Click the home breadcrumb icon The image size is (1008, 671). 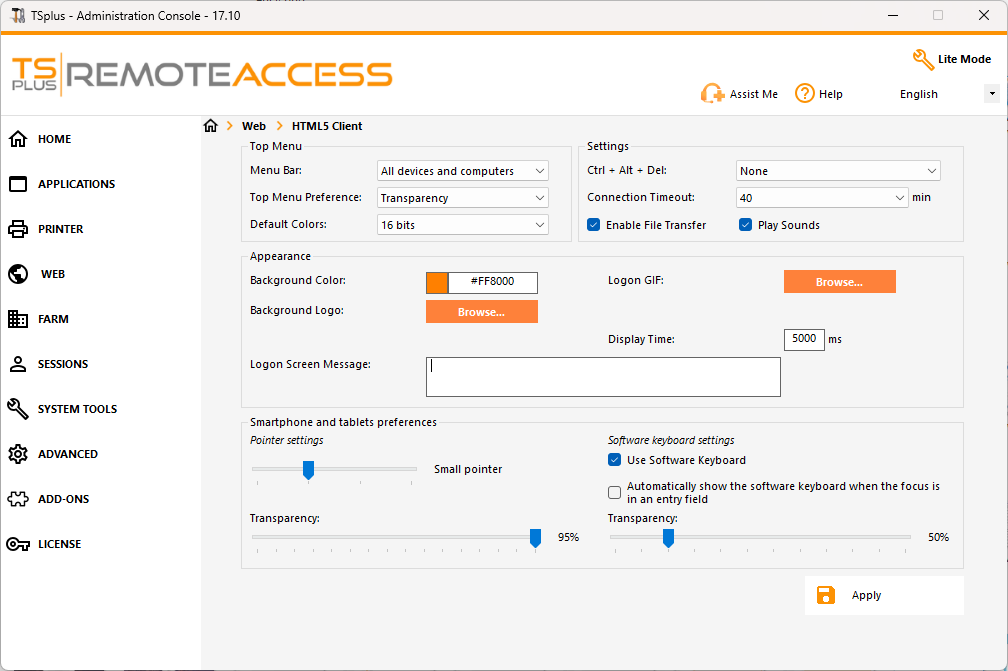click(210, 125)
